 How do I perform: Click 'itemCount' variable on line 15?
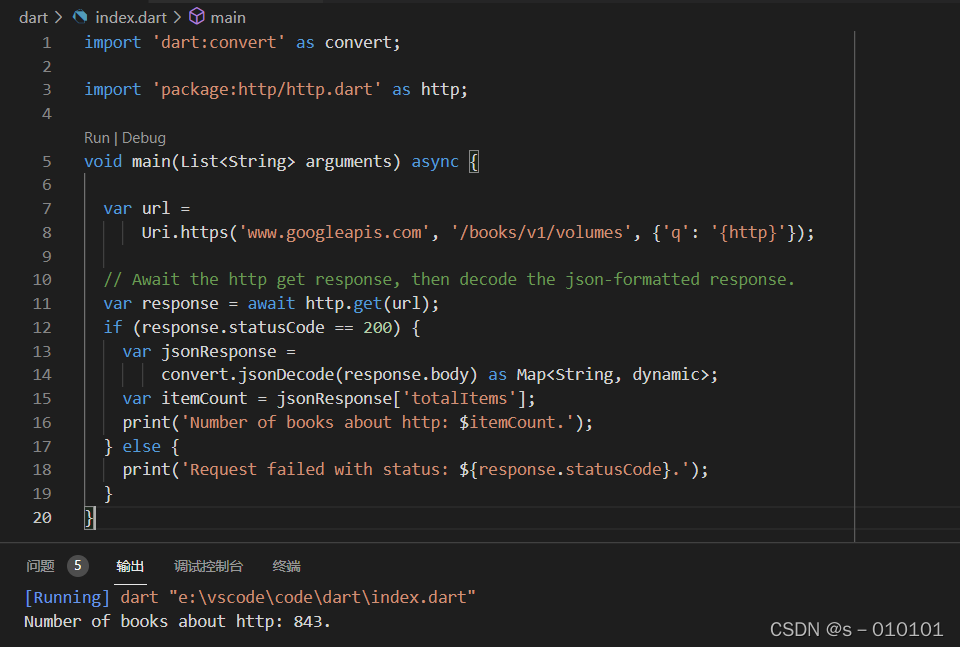204,398
